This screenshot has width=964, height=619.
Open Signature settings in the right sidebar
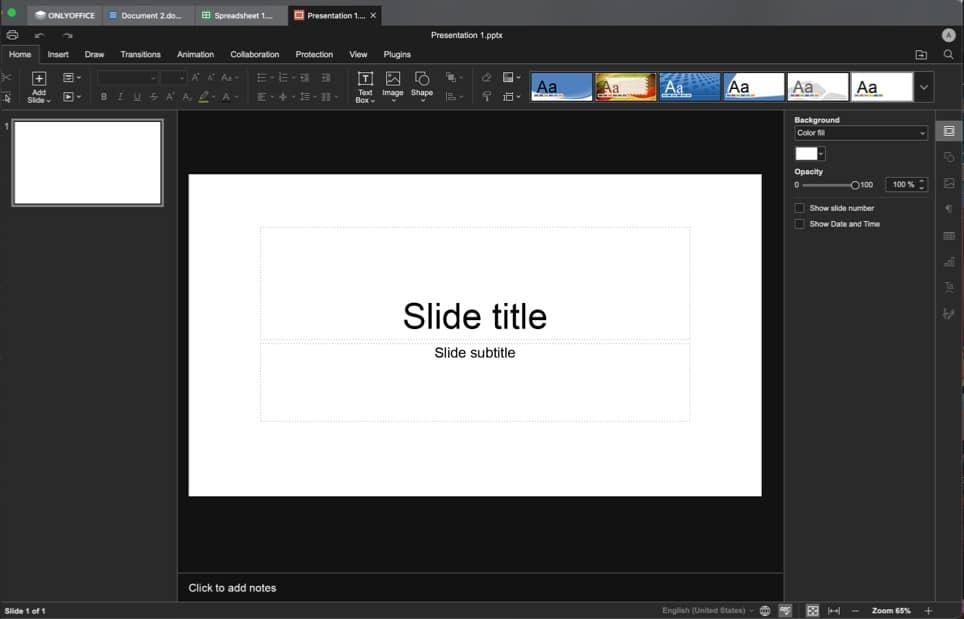pyautogui.click(x=949, y=314)
